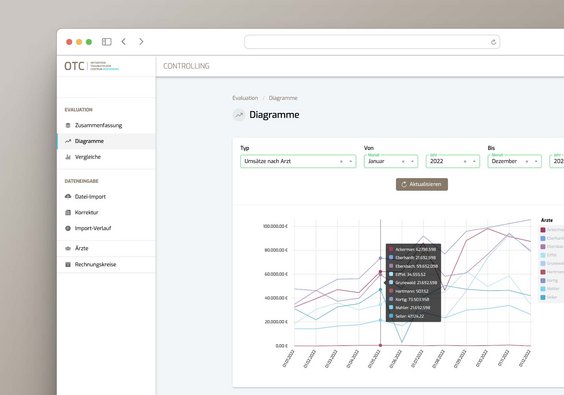564x395 pixels.
Task: Open the Dezember month dropdown arrow
Action: point(536,162)
